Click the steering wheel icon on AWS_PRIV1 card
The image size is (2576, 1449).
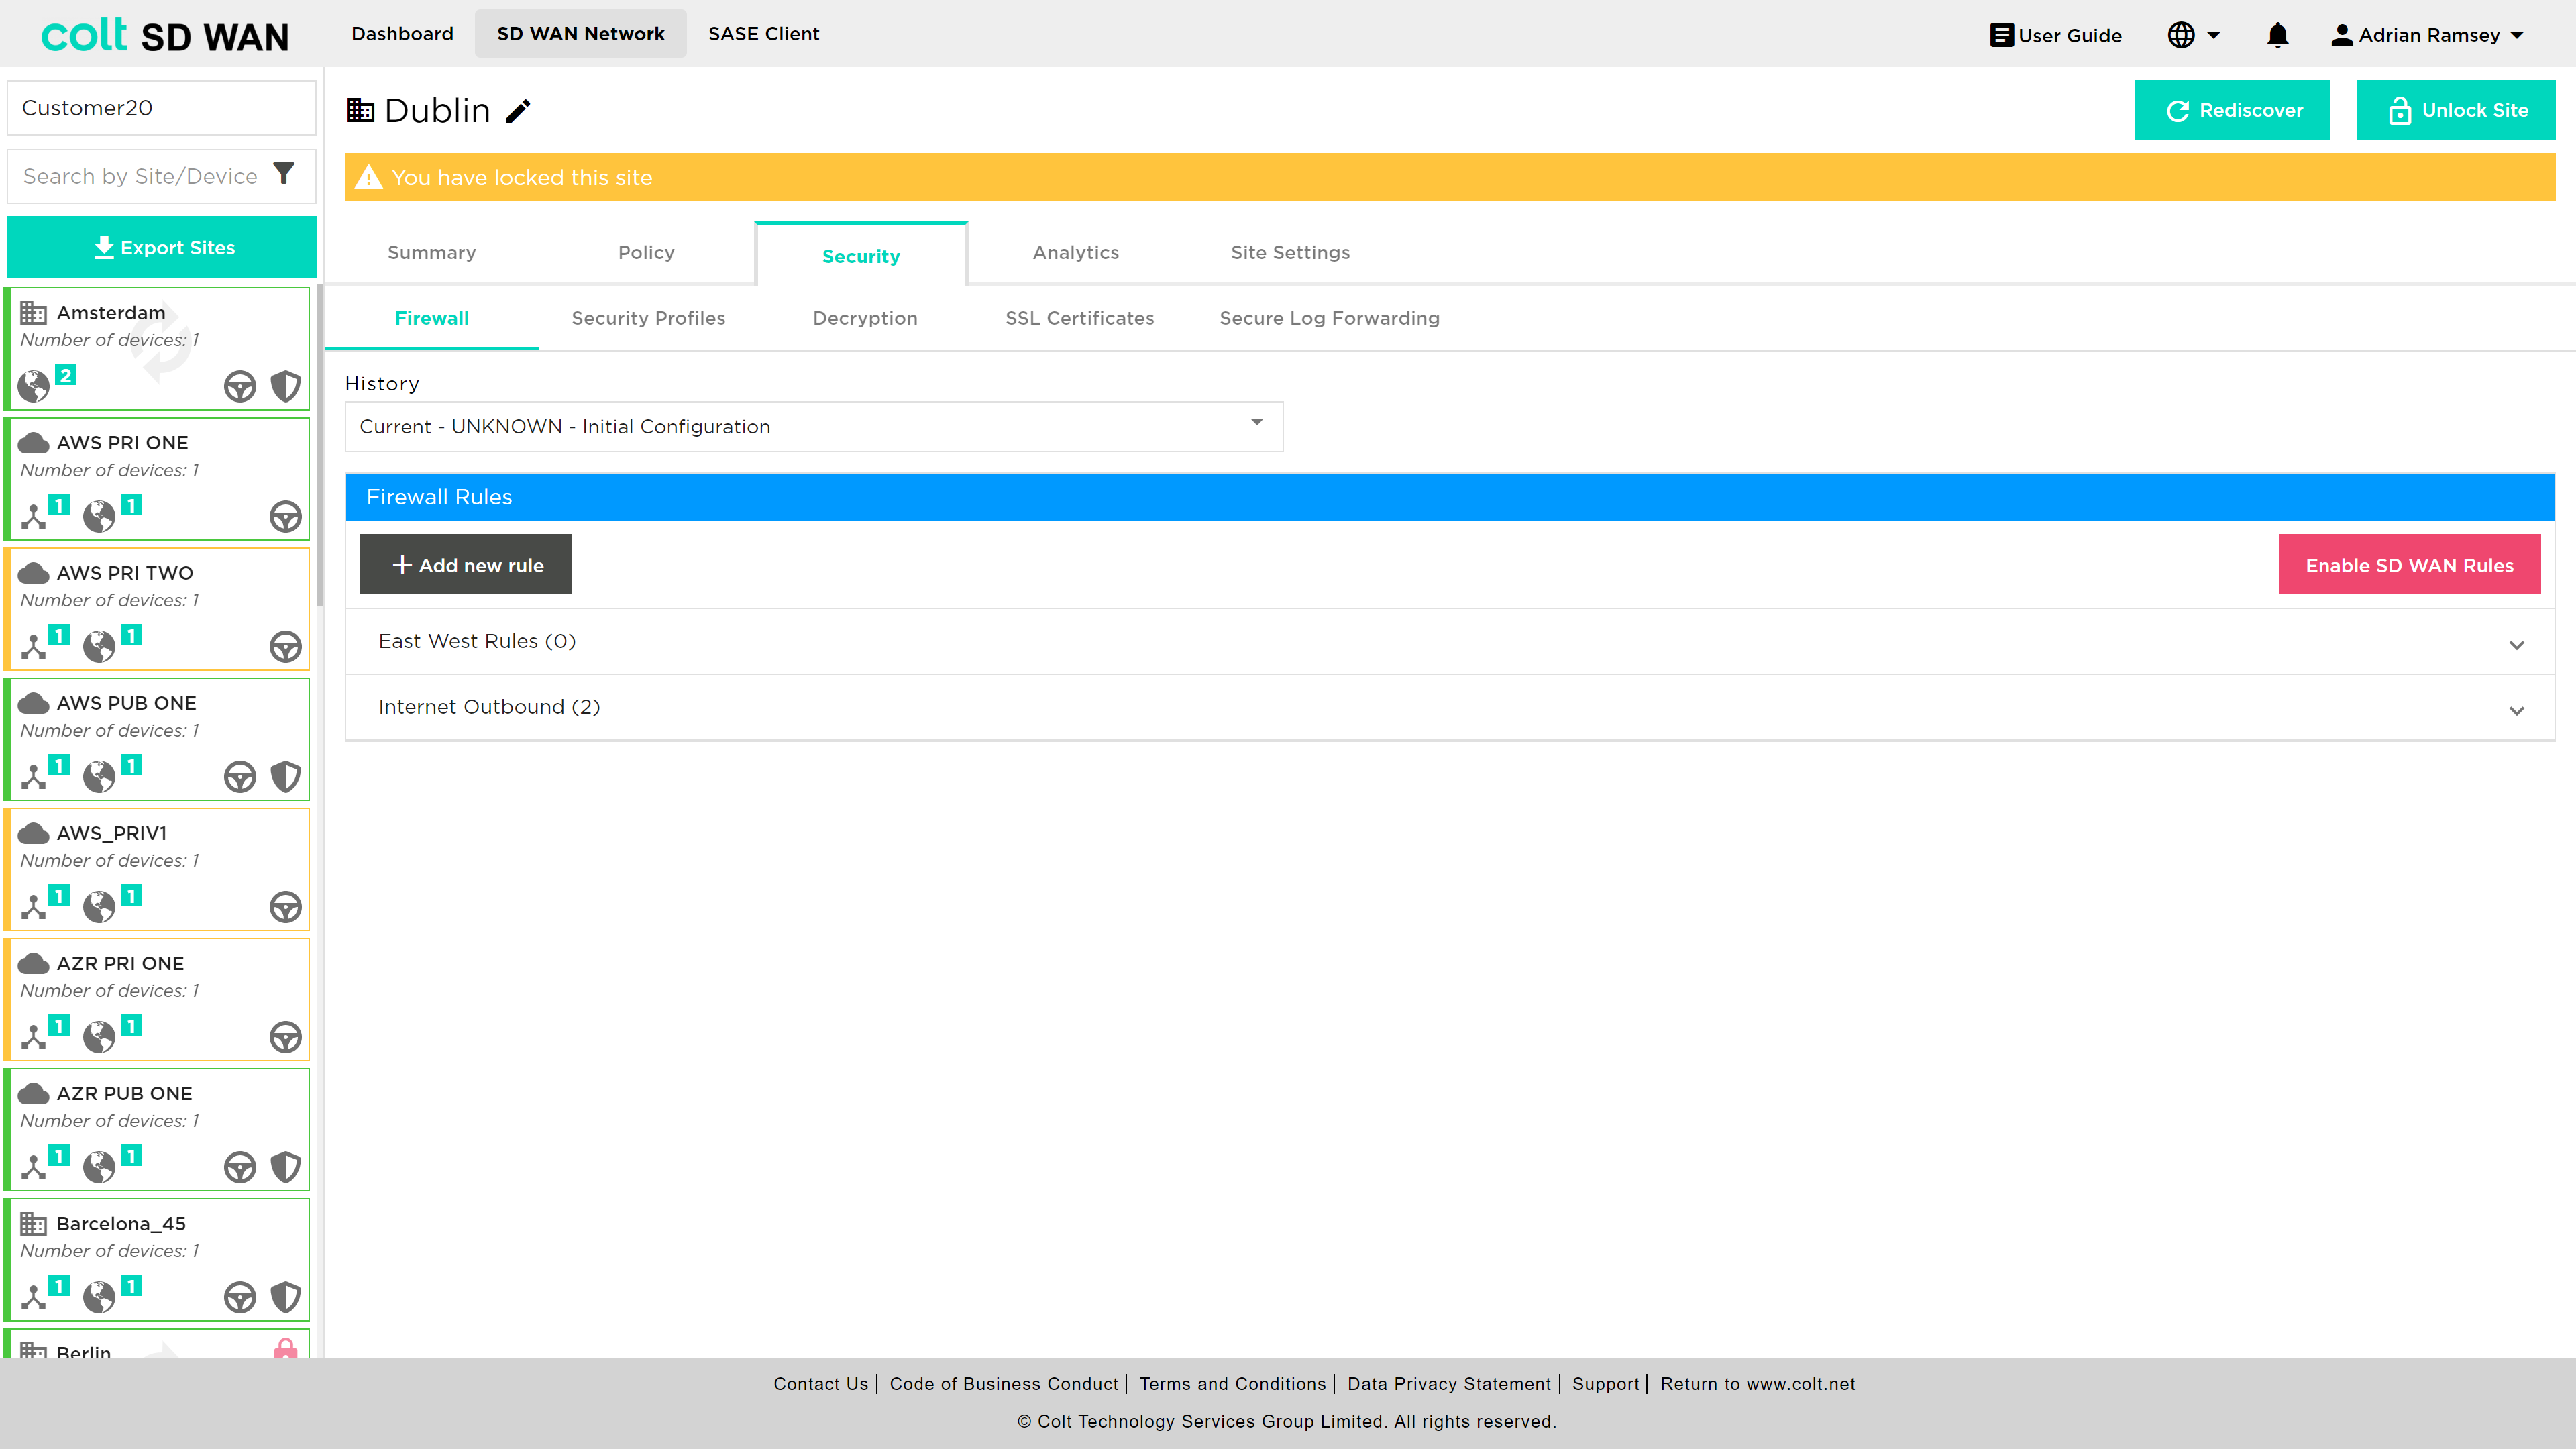click(x=286, y=906)
